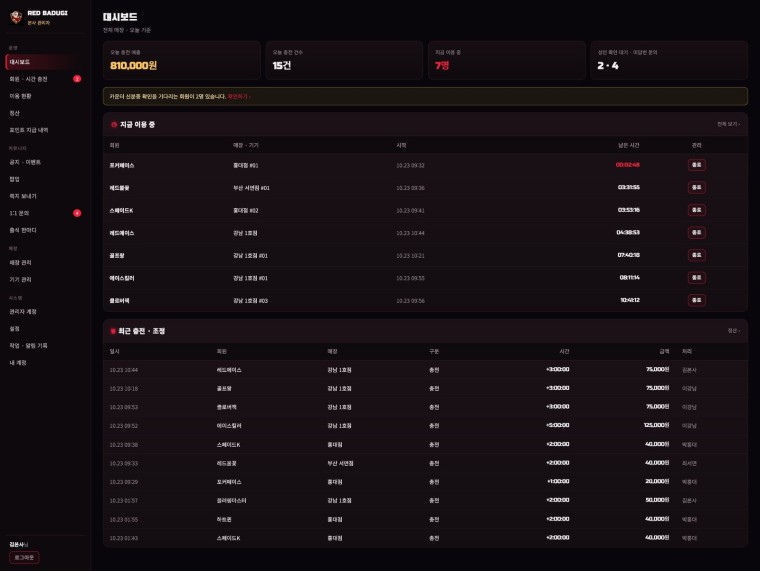Click the 구분 column header
The image size is (760, 571).
(x=434, y=351)
